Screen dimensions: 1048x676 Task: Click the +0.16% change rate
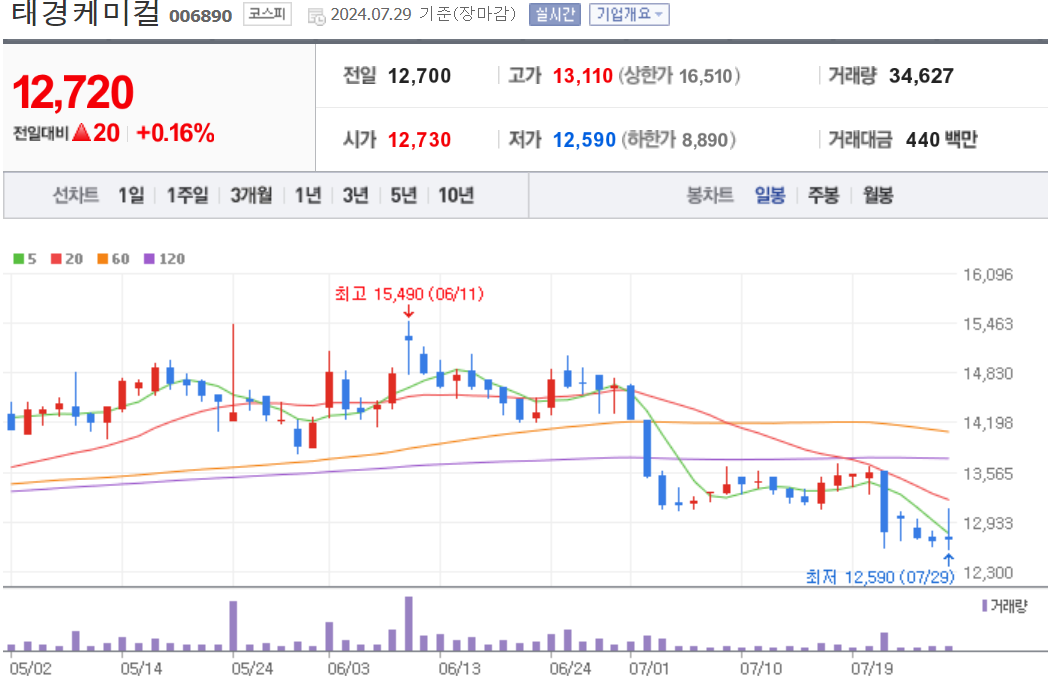(175, 133)
